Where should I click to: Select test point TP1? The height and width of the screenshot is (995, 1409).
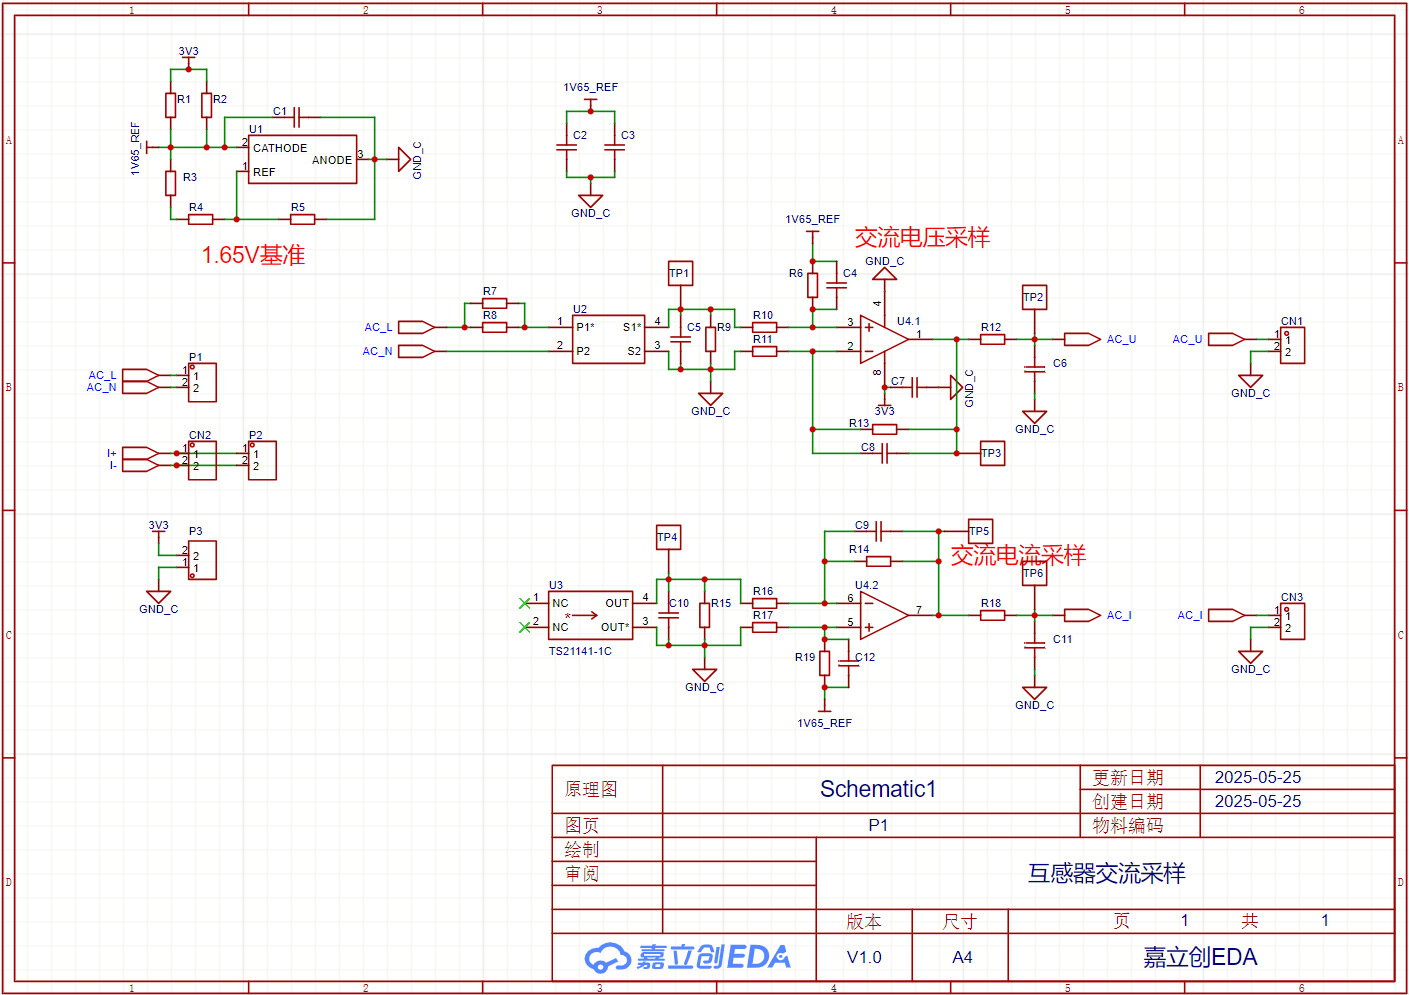click(x=680, y=273)
